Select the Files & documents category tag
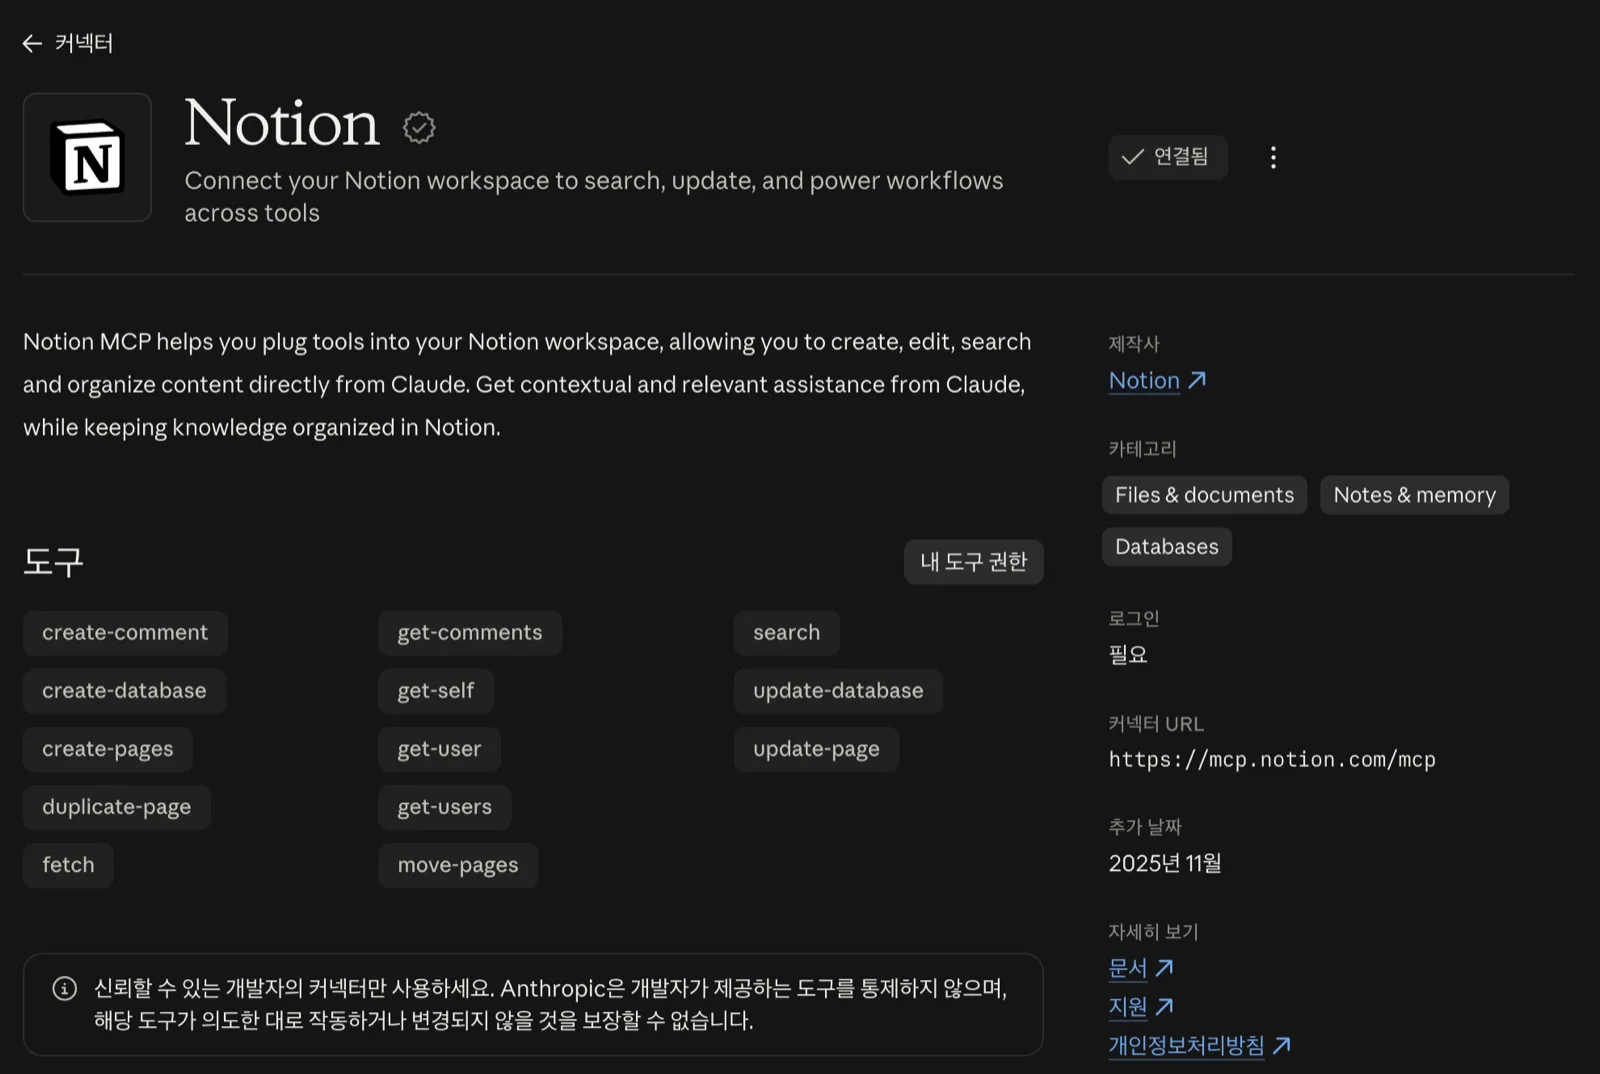The height and width of the screenshot is (1074, 1600). 1204,495
